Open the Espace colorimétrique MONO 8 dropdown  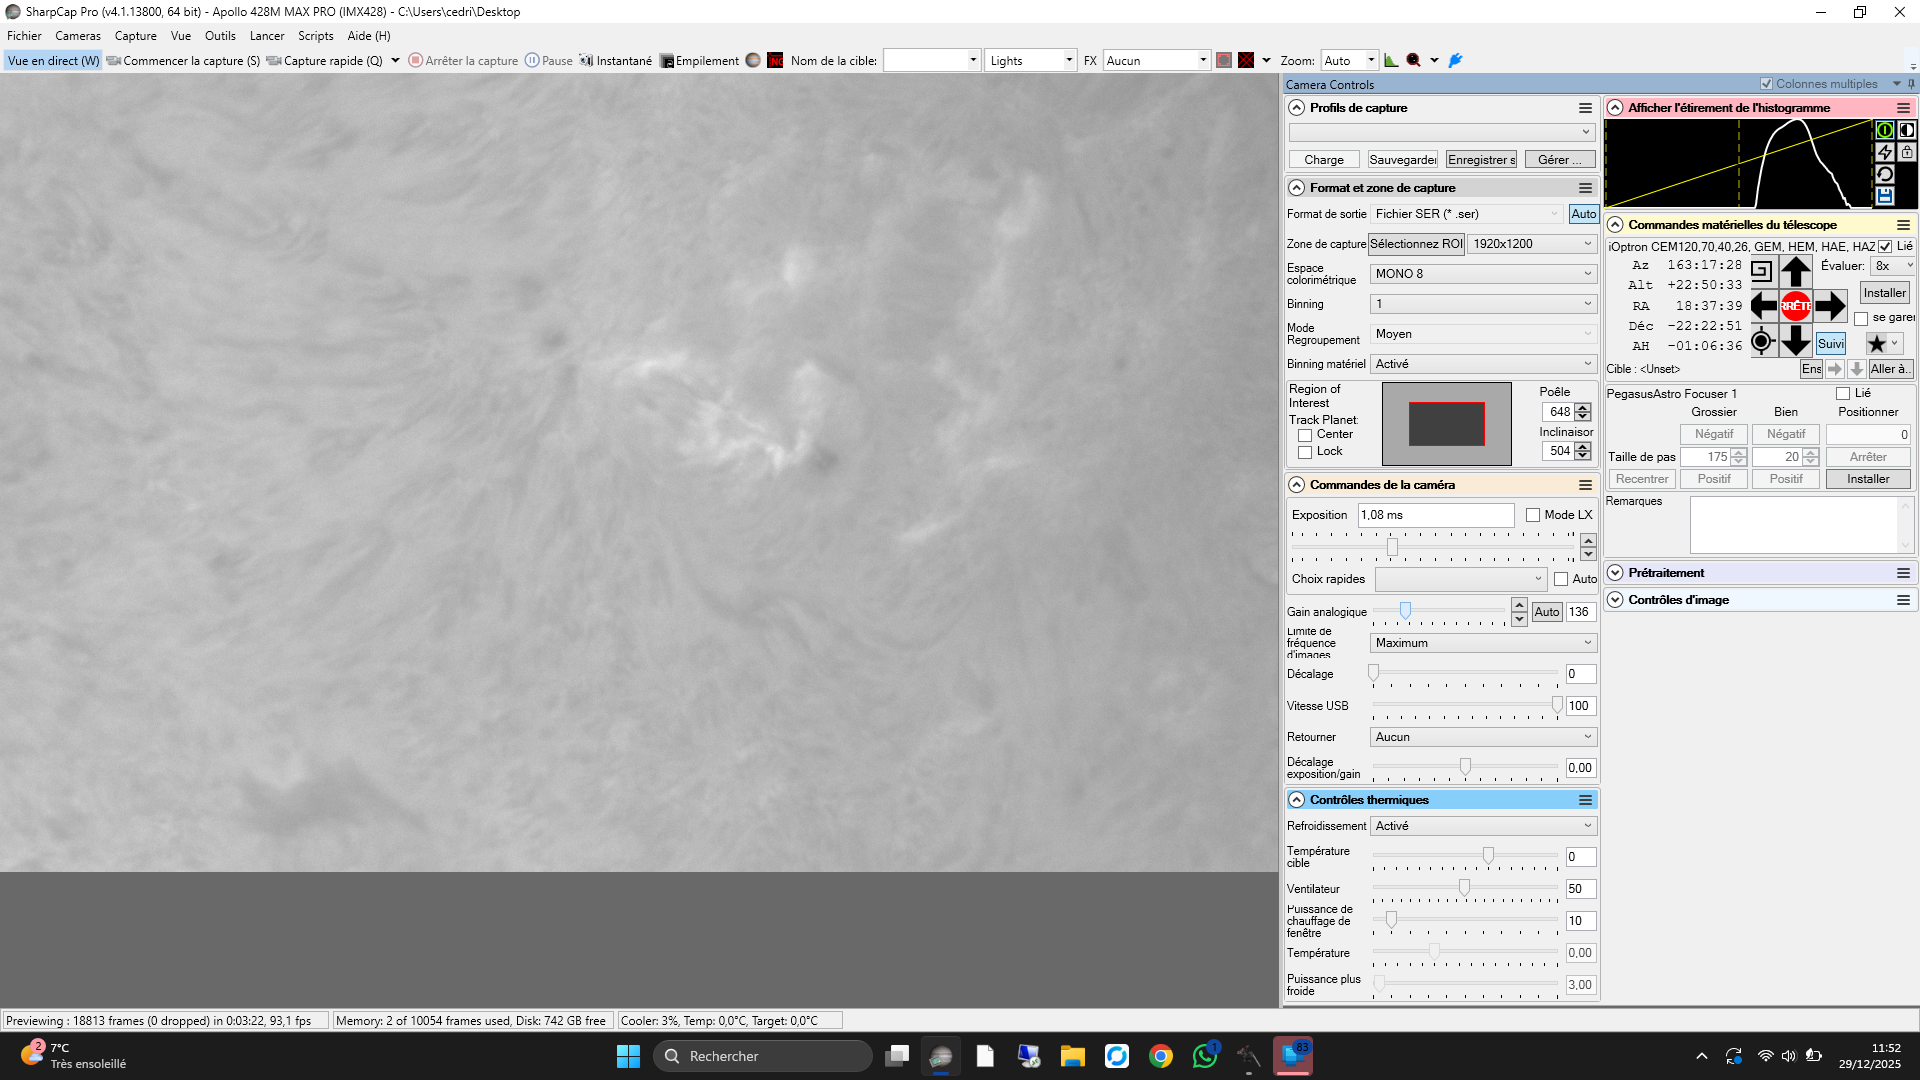point(1483,274)
